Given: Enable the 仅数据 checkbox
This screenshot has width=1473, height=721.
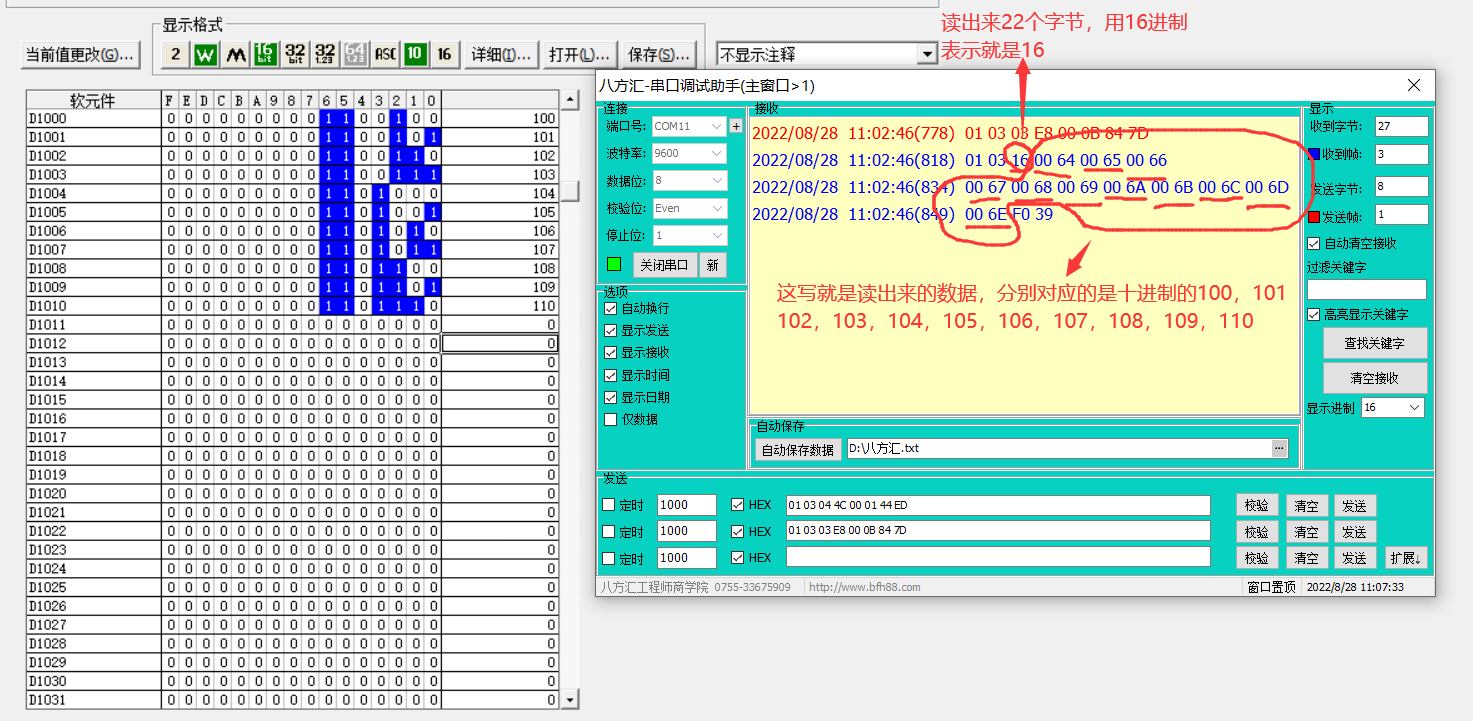Looking at the screenshot, I should click(611, 420).
